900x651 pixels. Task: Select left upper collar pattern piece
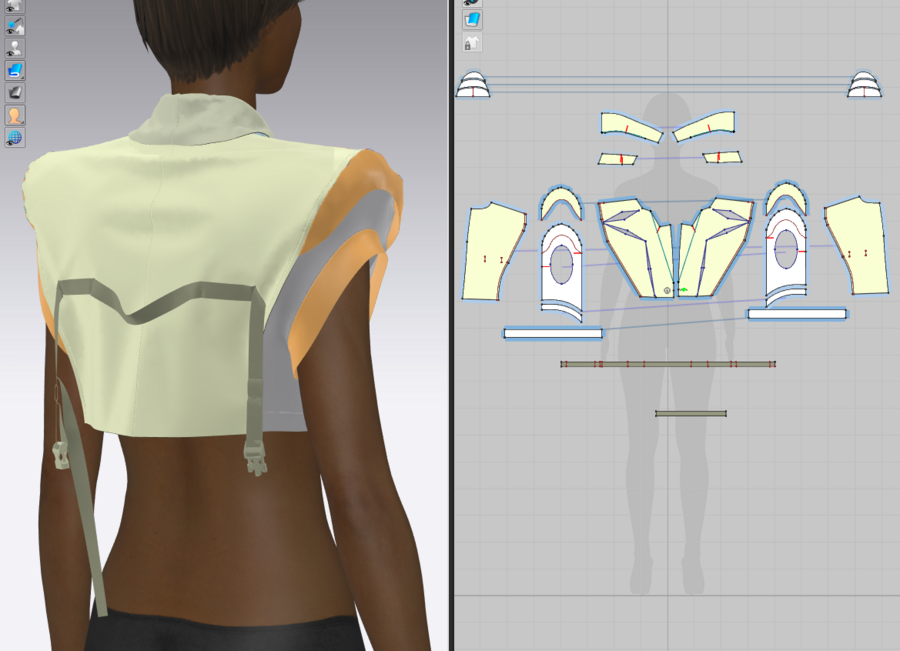click(631, 127)
